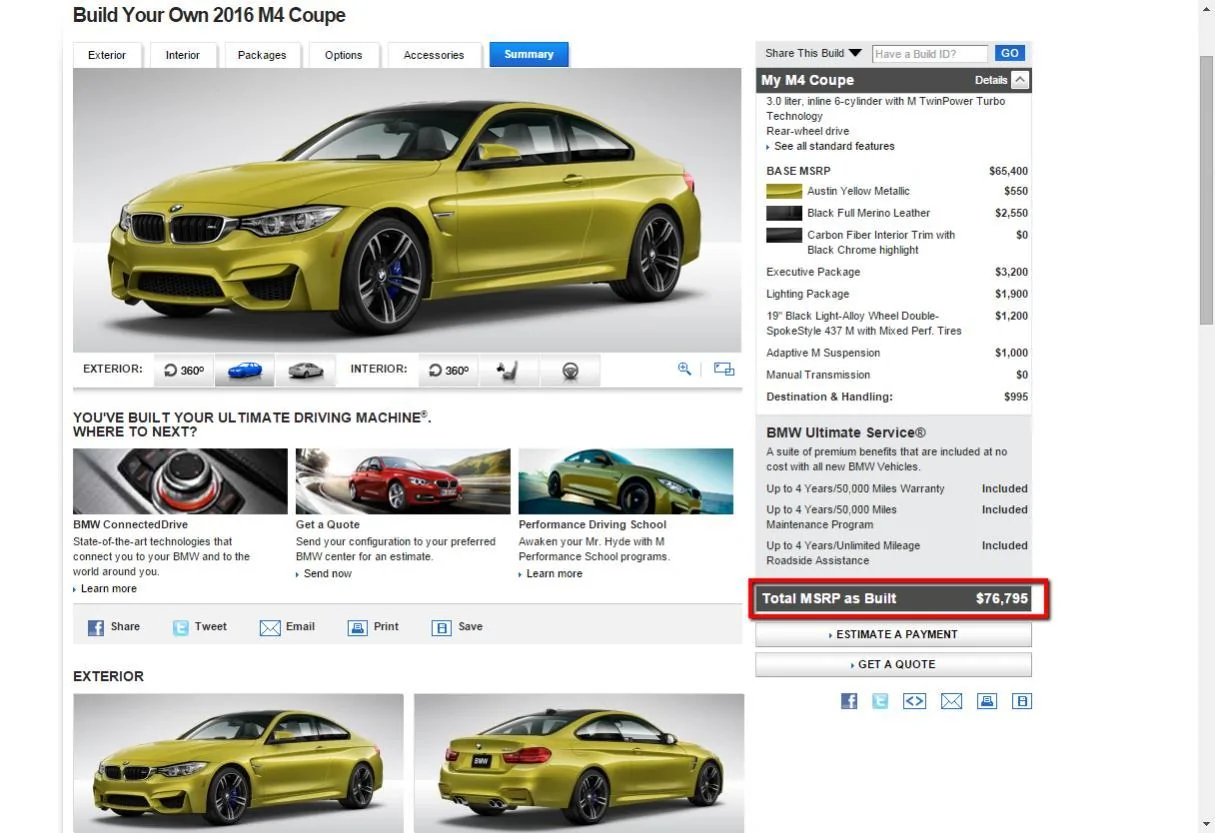Click the Performance Driving School image
Viewport: 1215px width, 833px height.
[626, 481]
